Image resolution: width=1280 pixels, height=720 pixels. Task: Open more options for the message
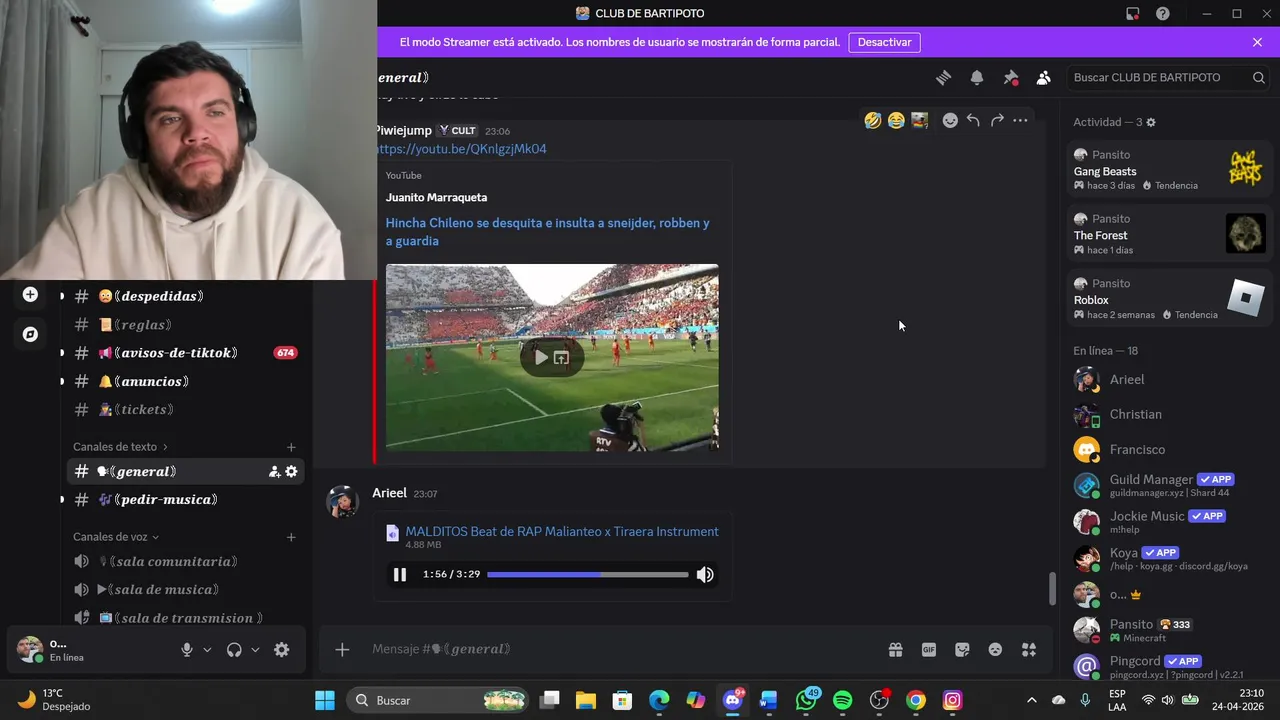[x=1020, y=120]
